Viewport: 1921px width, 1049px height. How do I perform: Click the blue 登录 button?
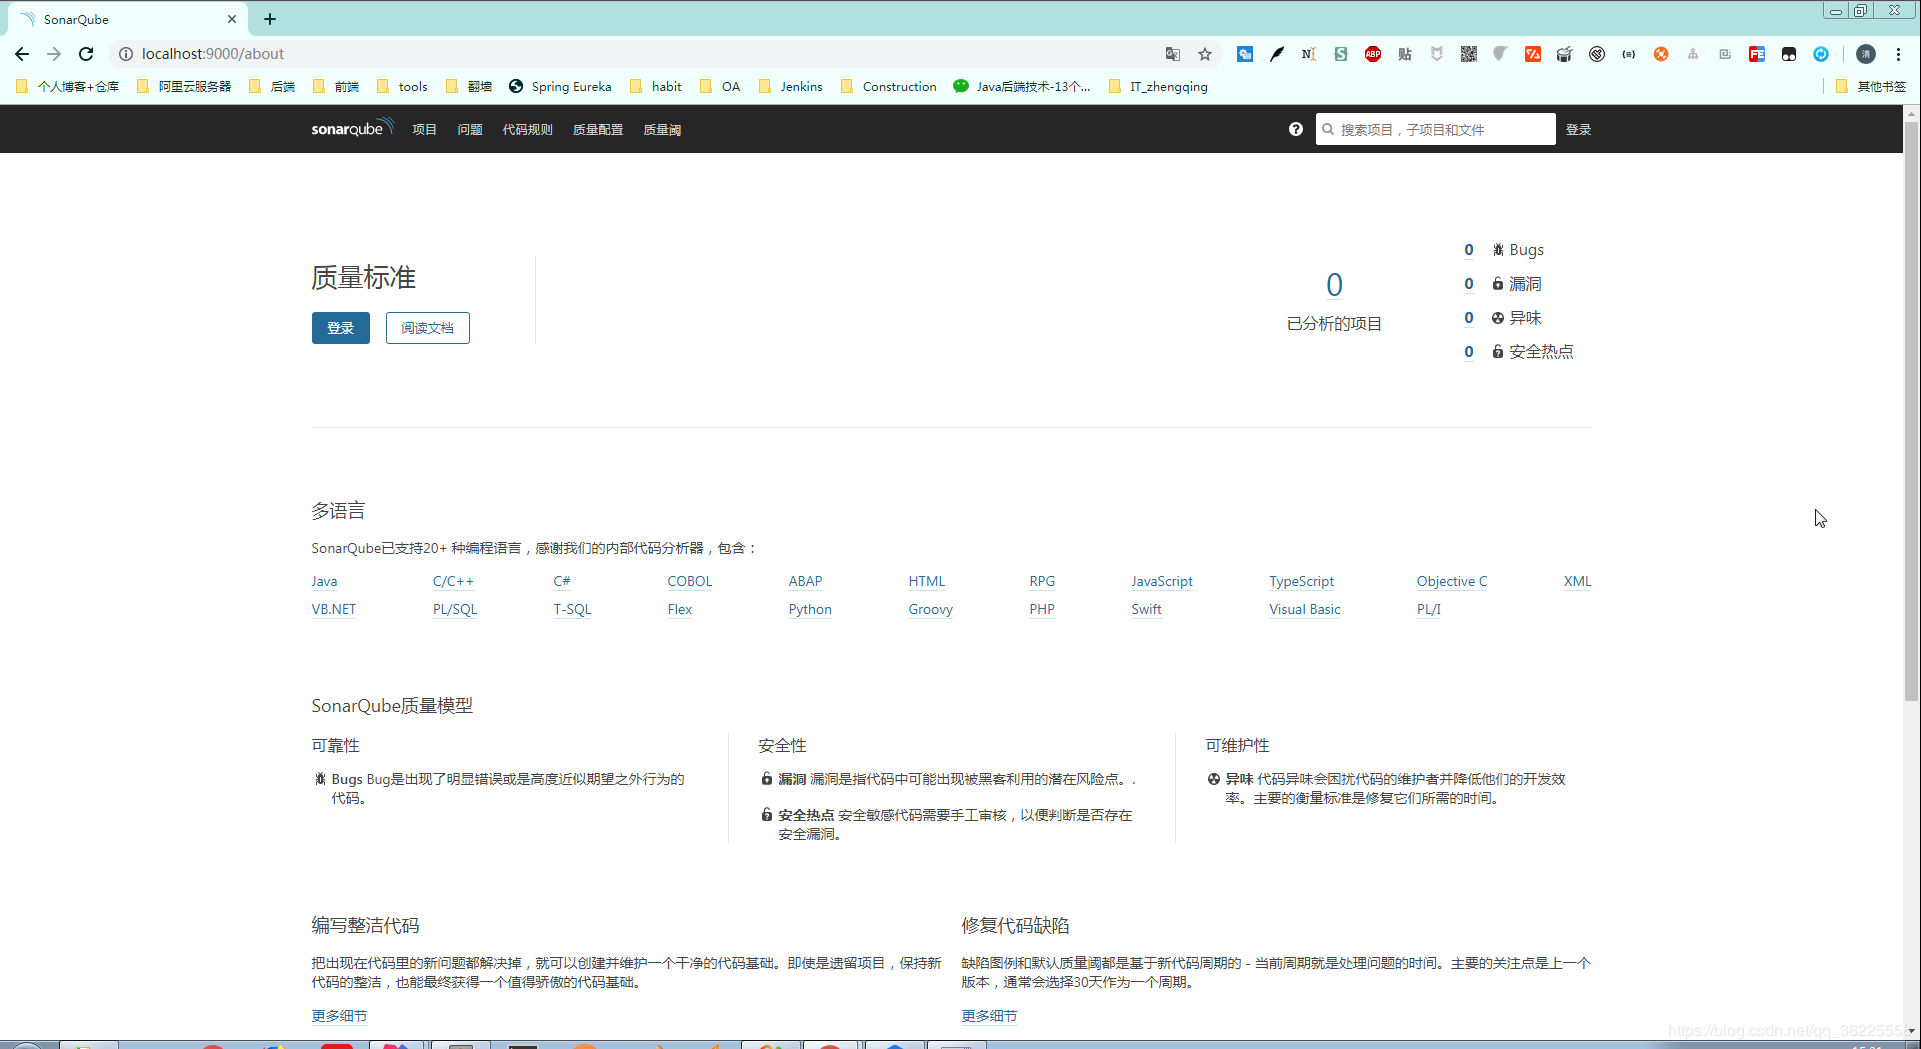[340, 327]
